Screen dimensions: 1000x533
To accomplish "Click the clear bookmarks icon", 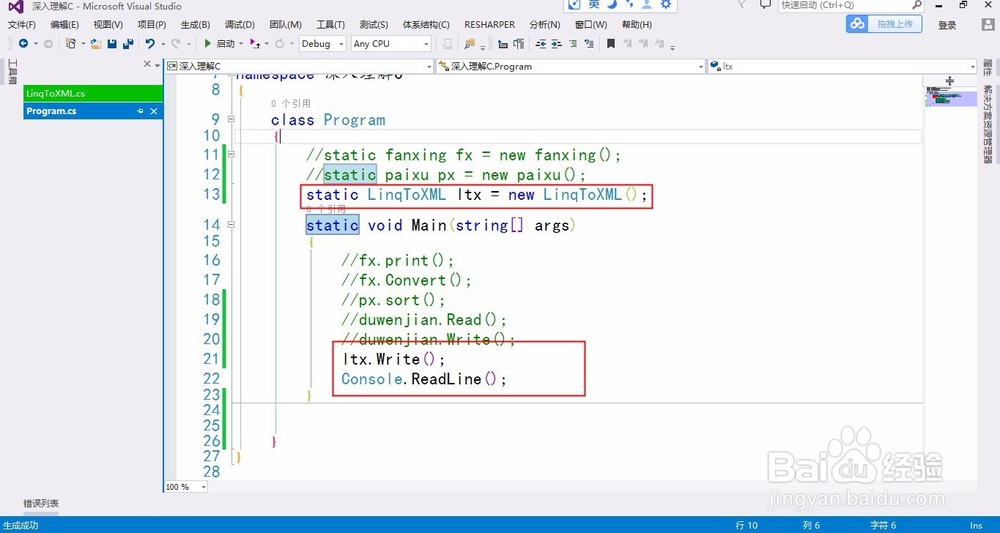I will pos(659,43).
